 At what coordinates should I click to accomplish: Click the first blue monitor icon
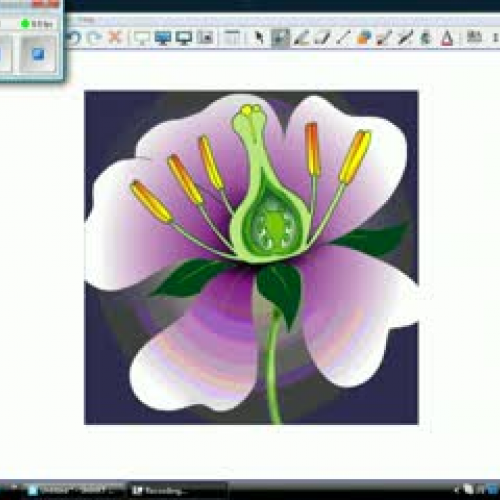click(163, 38)
